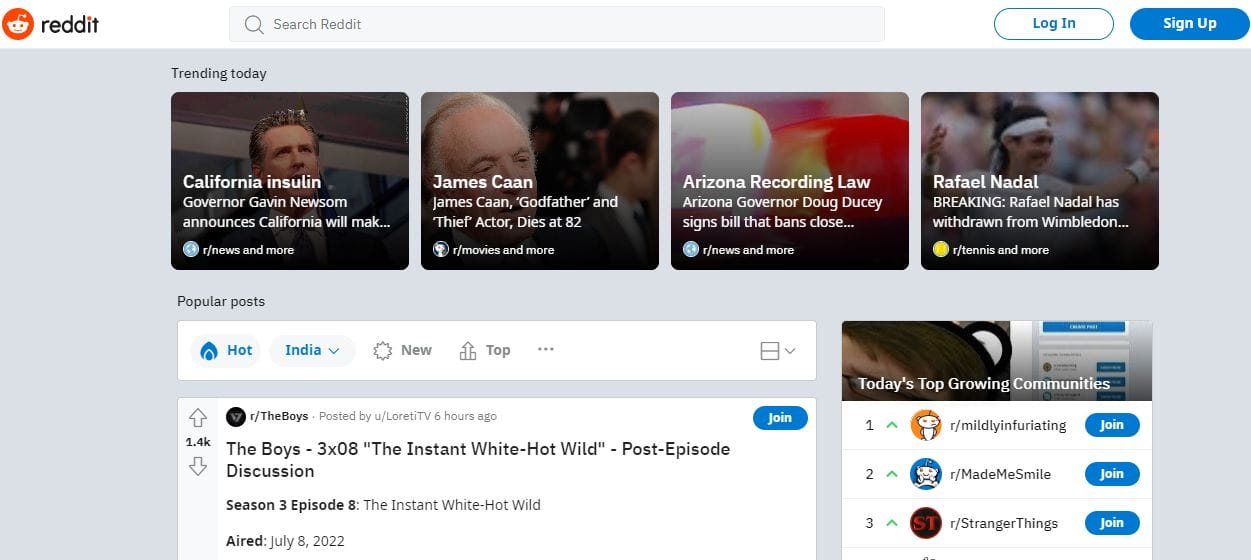Open California insulin trending card
Screen dimensions: 1251x560
click(x=290, y=181)
